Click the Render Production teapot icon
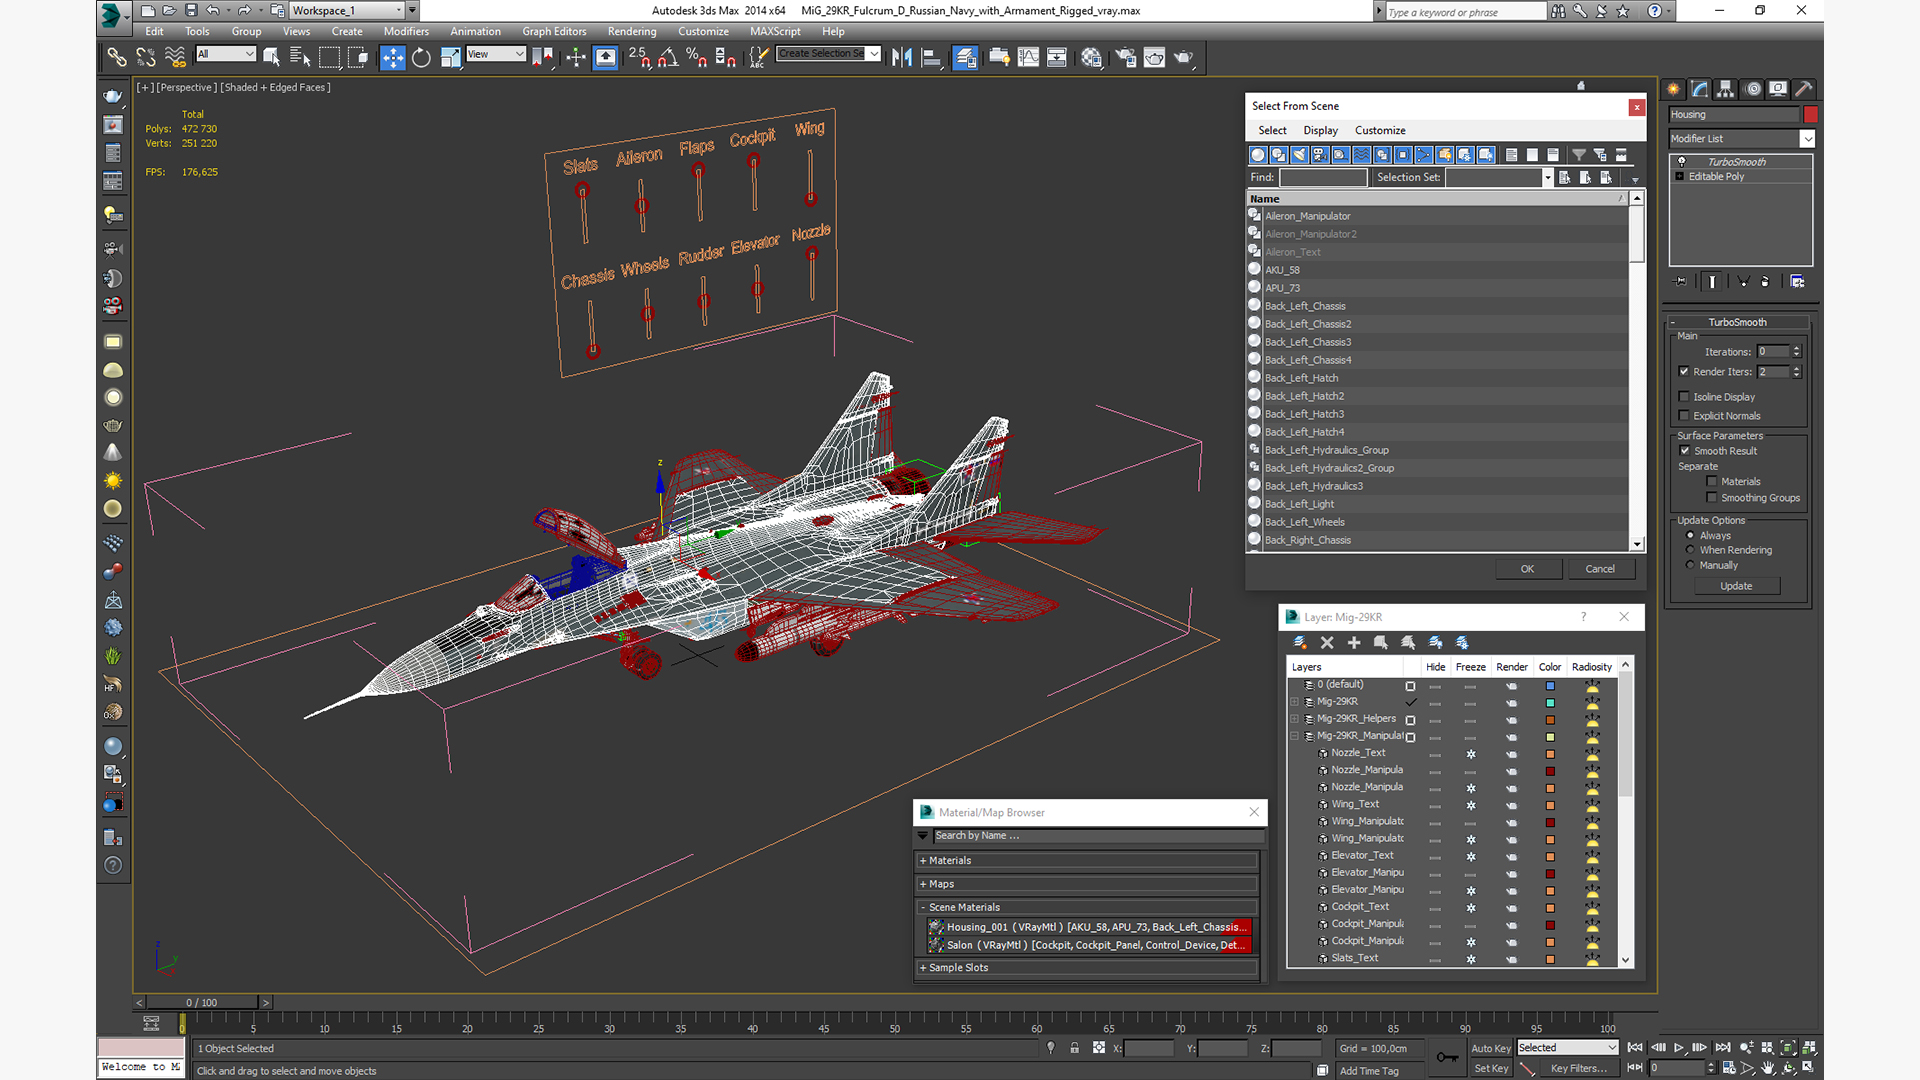This screenshot has height=1080, width=1920. tap(1184, 57)
